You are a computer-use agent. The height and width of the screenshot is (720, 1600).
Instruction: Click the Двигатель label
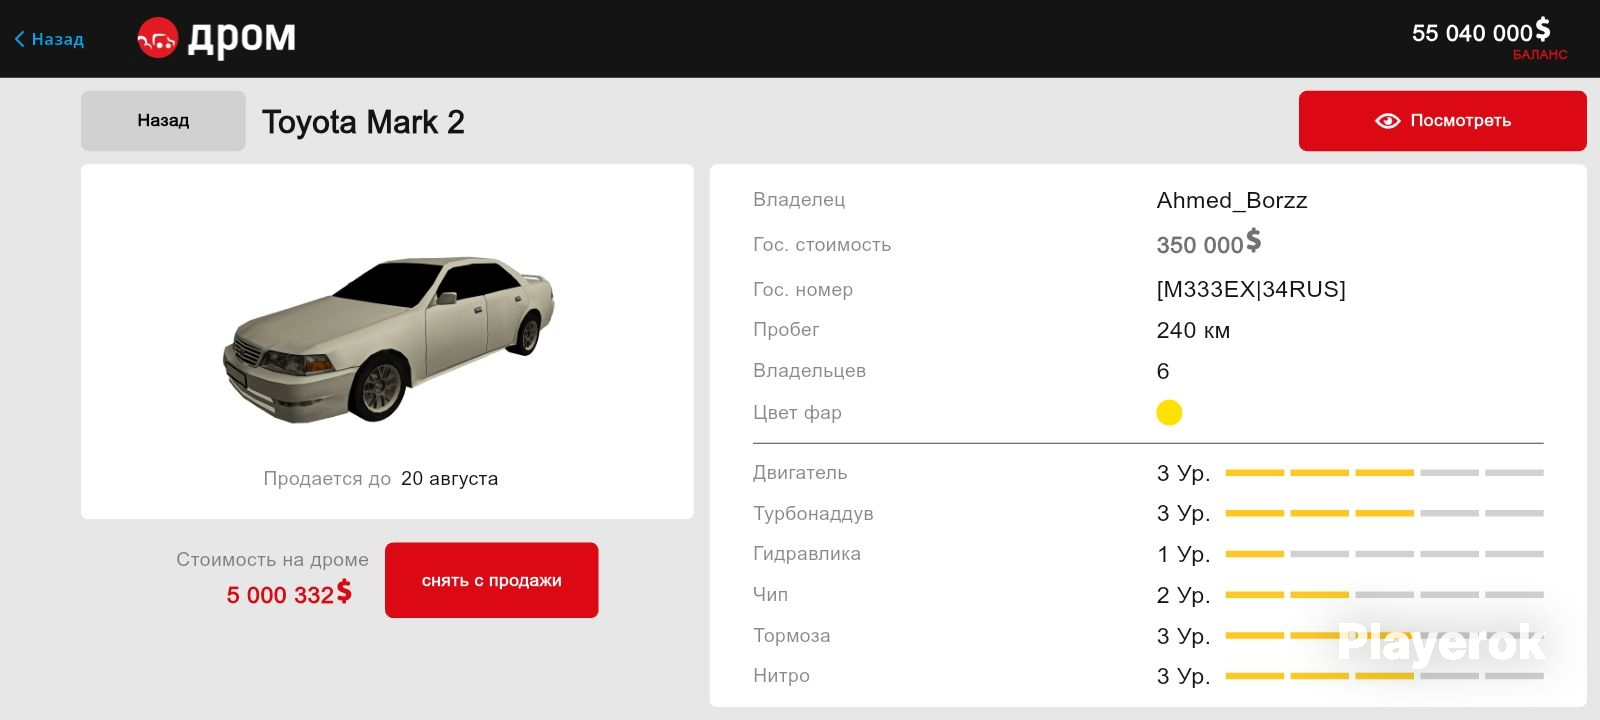[x=800, y=473]
